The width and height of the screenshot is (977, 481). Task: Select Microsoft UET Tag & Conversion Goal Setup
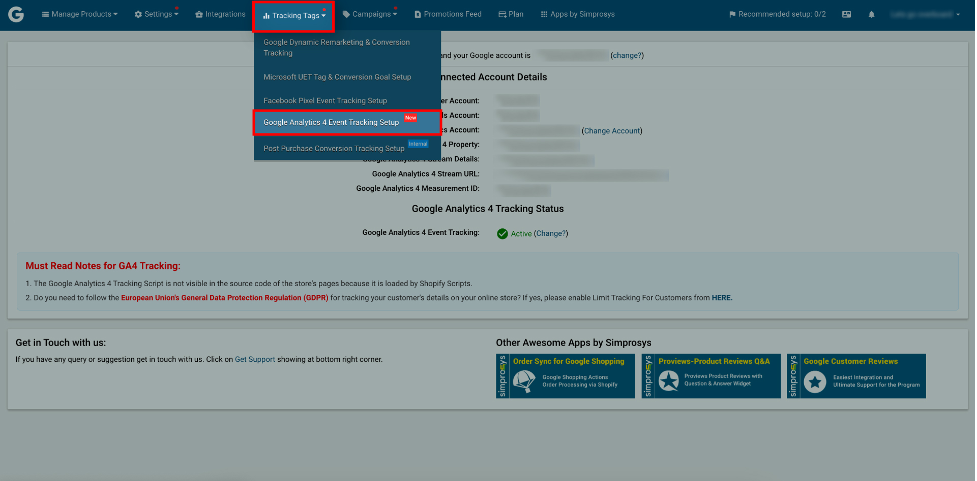347,77
